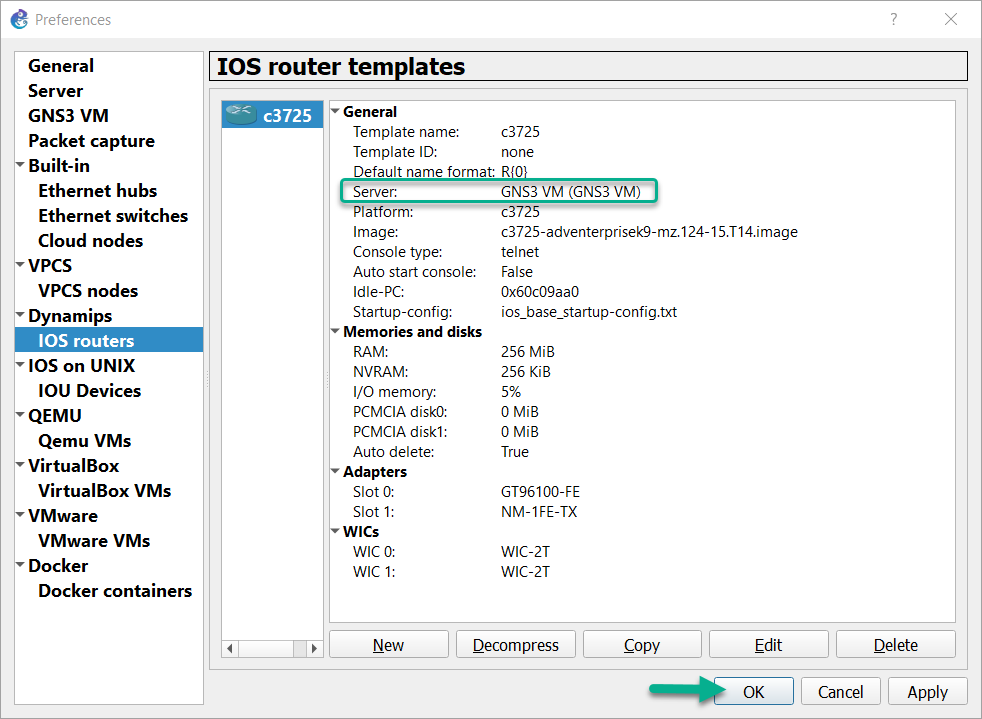Image resolution: width=982 pixels, height=719 pixels.
Task: Click the Default name format value R{0}
Action: [x=514, y=172]
